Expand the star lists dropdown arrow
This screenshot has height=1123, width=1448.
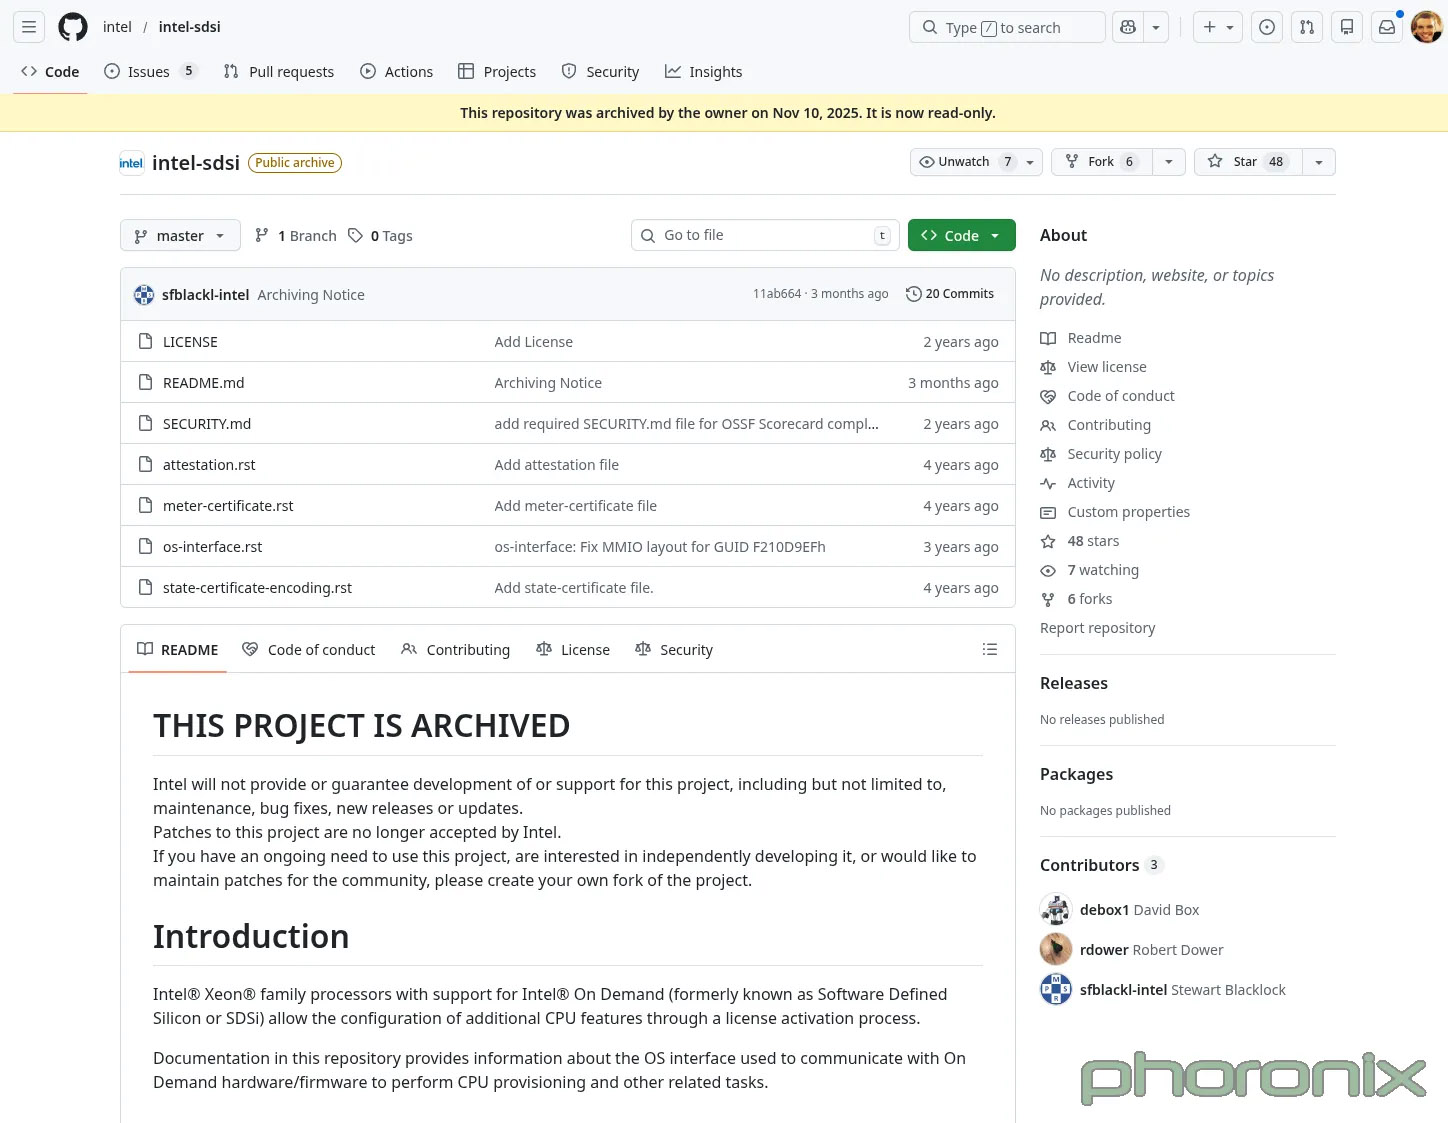click(1319, 162)
